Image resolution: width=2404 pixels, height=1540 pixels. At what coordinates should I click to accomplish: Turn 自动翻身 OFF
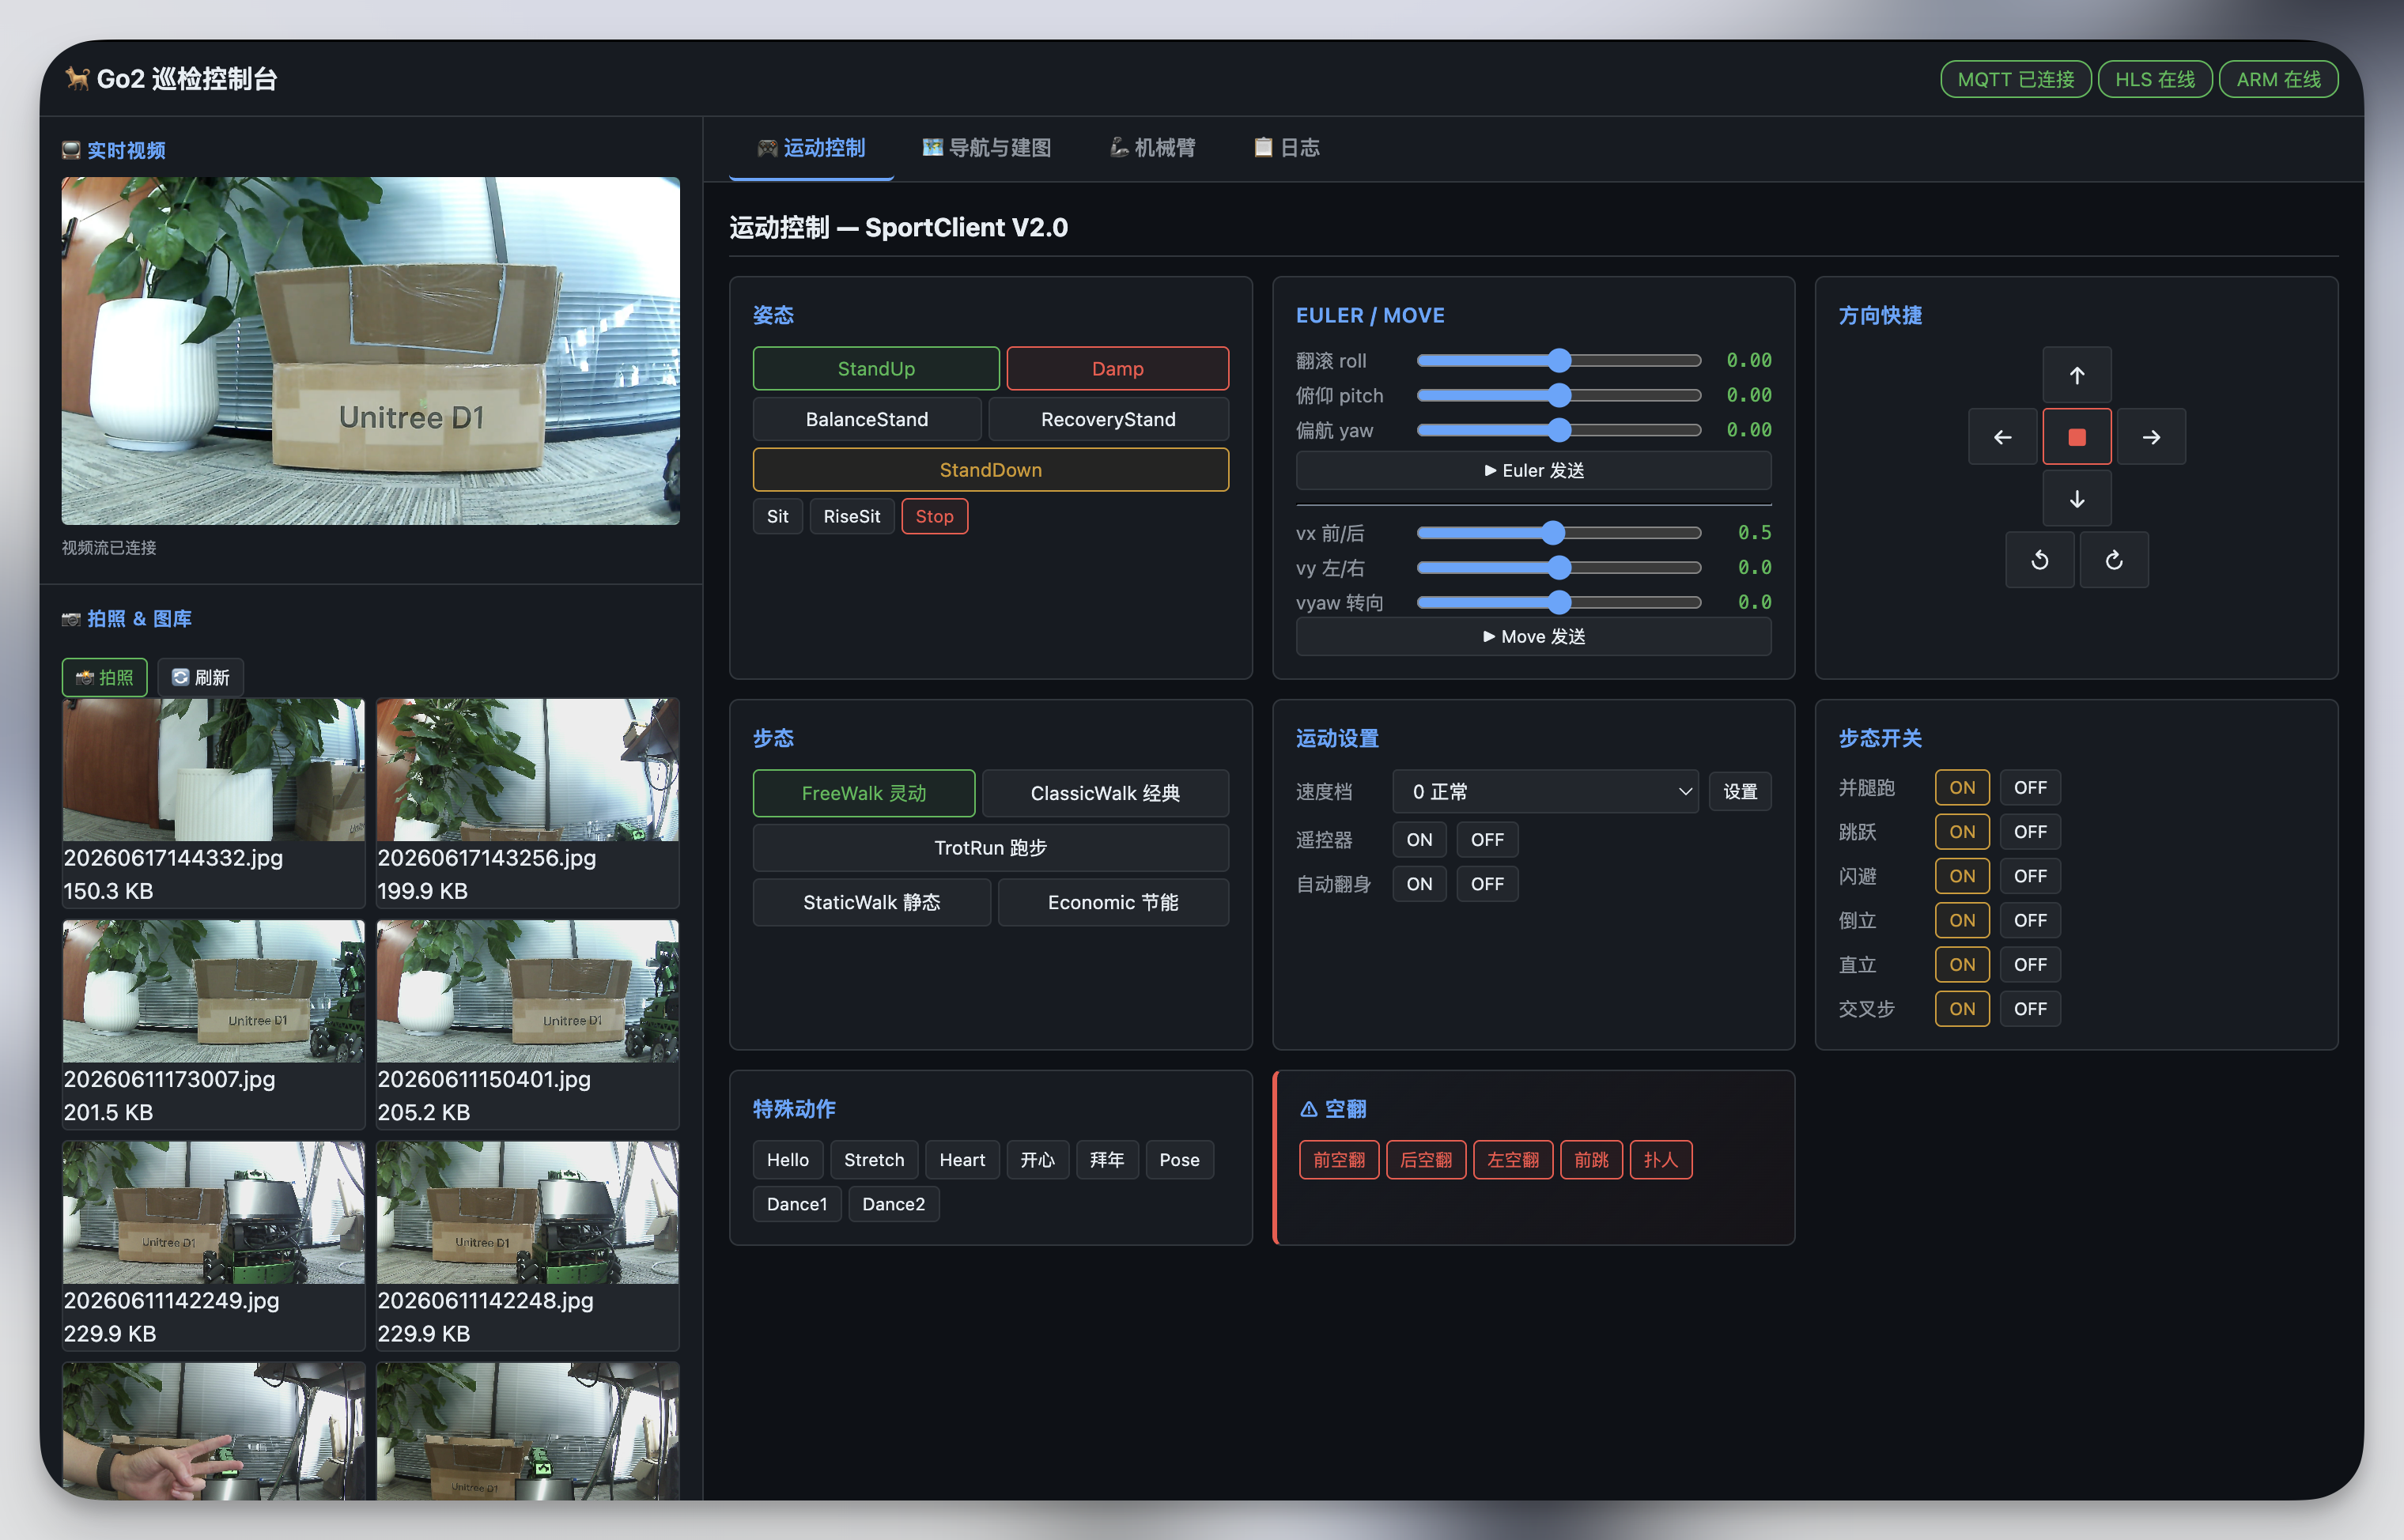(1487, 884)
